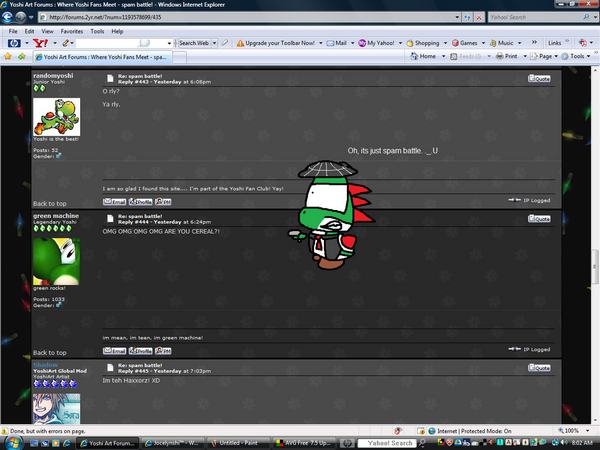600x450 pixels.
Task: Expand the Shopping dropdown arrow
Action: click(x=445, y=43)
